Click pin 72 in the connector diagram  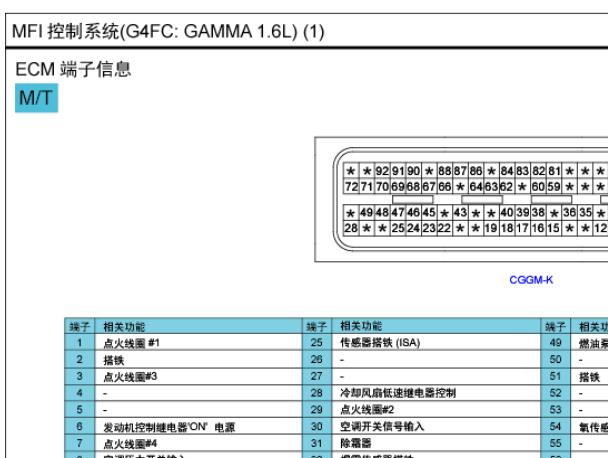[351, 187]
